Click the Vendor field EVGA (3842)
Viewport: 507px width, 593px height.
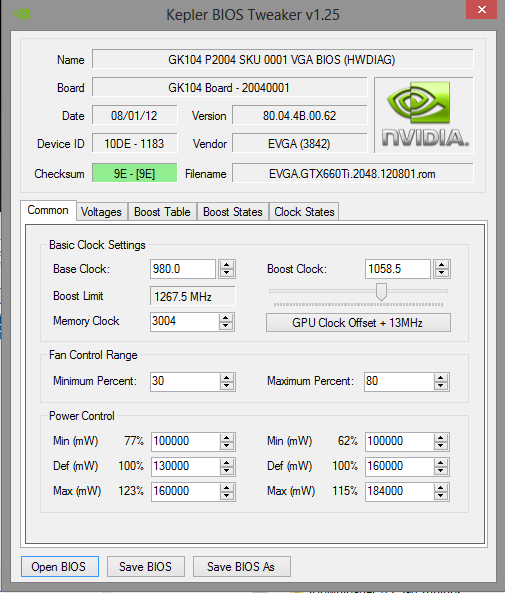tap(300, 144)
